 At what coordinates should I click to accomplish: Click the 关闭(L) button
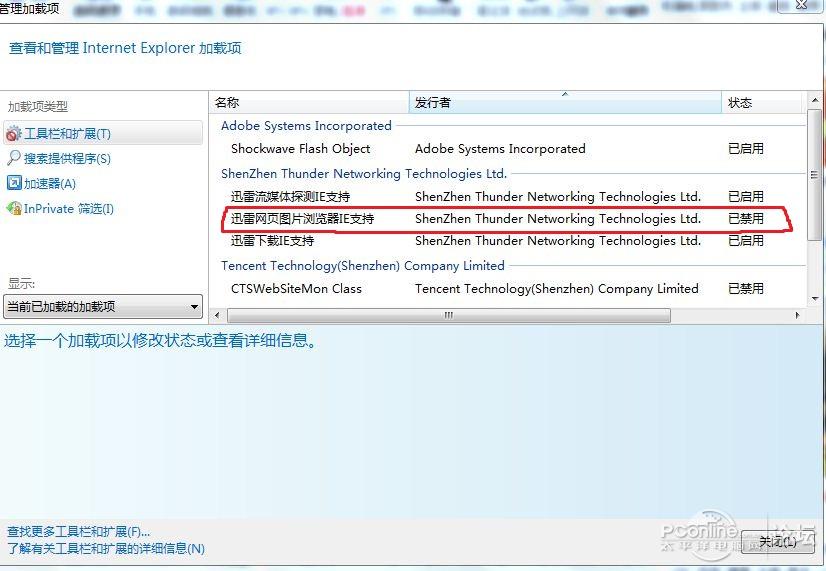[778, 541]
